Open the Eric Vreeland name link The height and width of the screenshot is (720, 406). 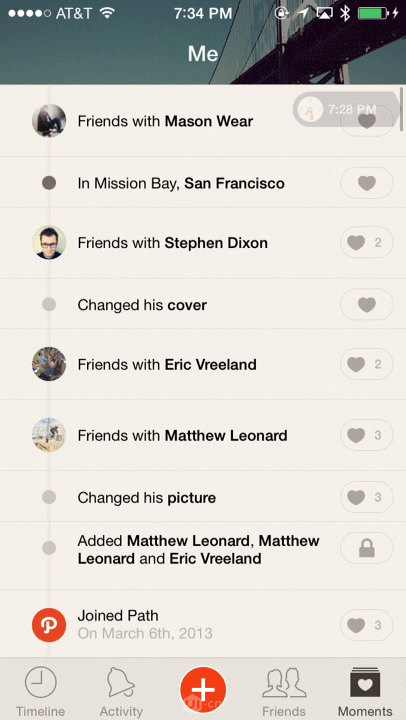[x=210, y=365]
